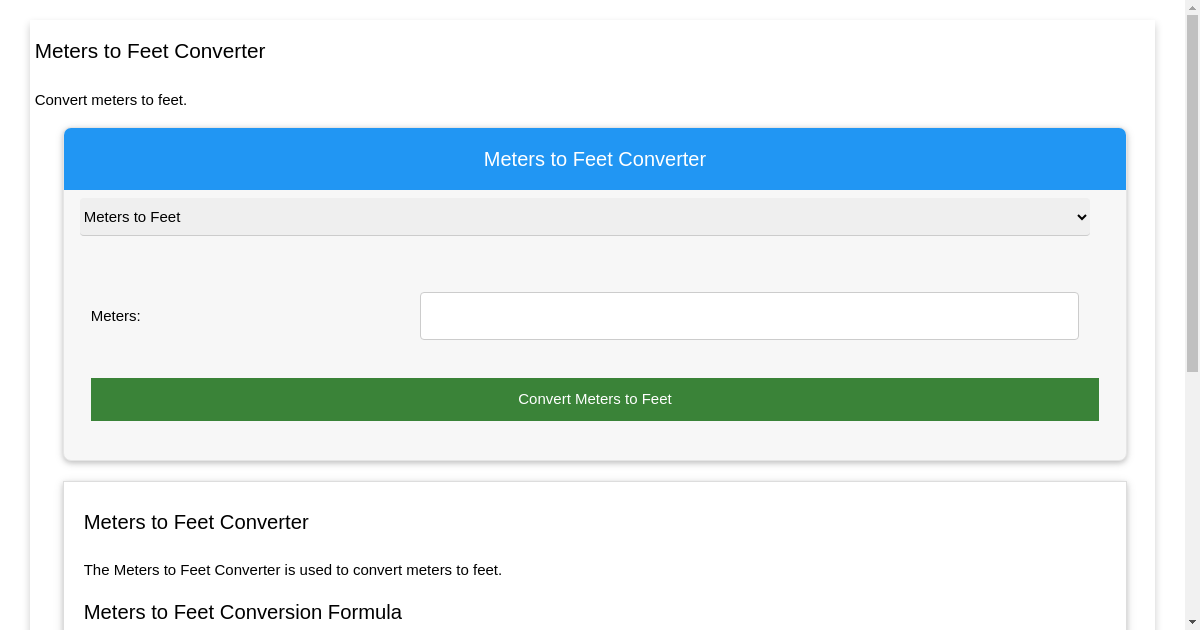Image resolution: width=1200 pixels, height=630 pixels.
Task: Open the Meters to Feet conversion dropdown
Action: pos(584,217)
